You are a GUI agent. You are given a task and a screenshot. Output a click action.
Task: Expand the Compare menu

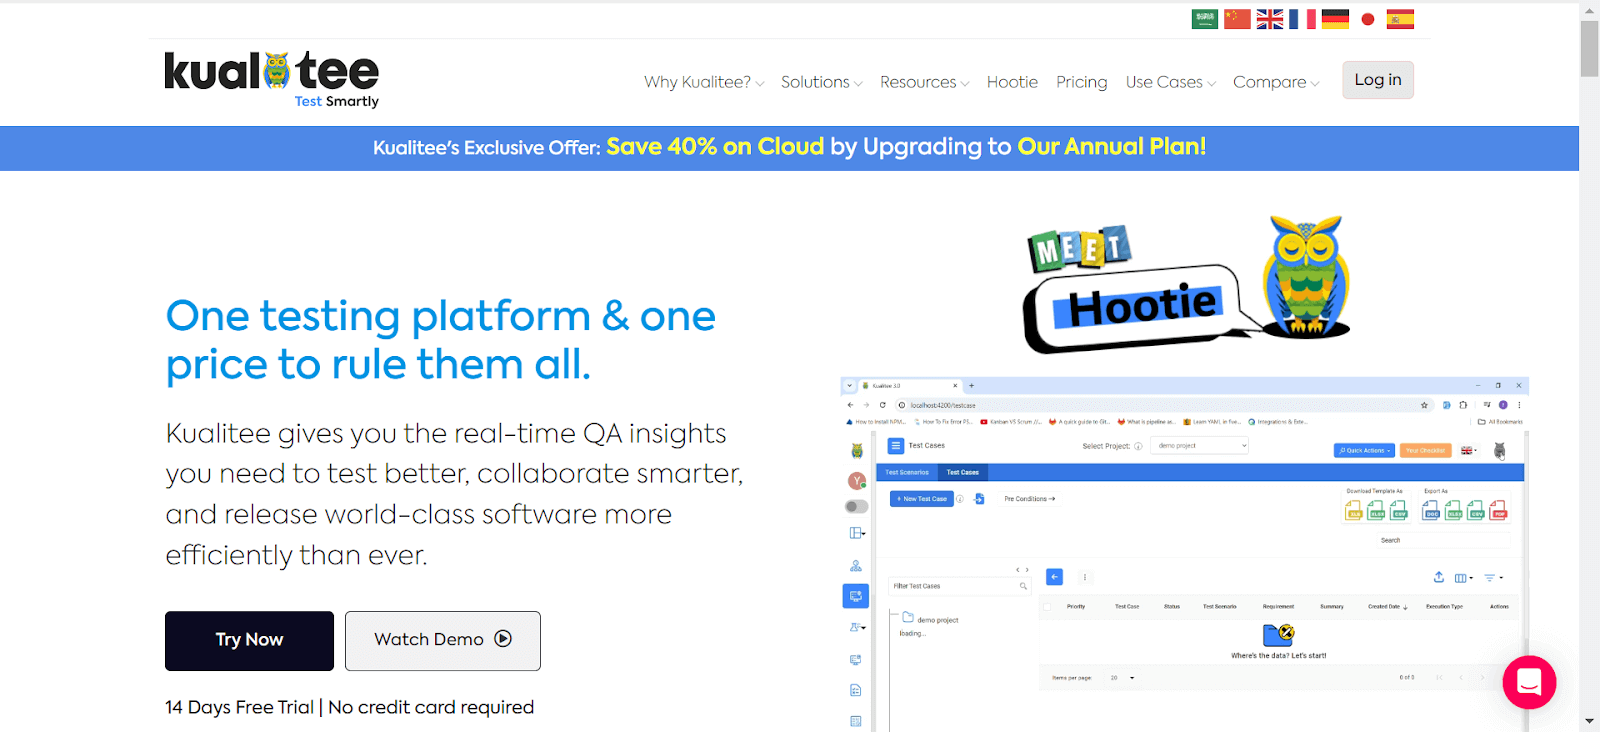[1276, 82]
